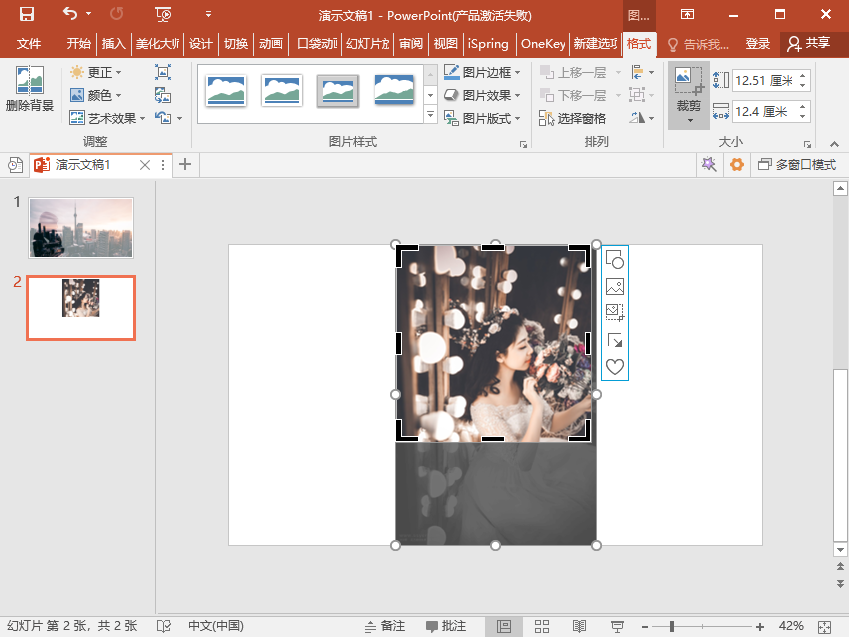Viewport: 849px width, 637px height.
Task: Click the Login (登录) button
Action: coord(758,44)
